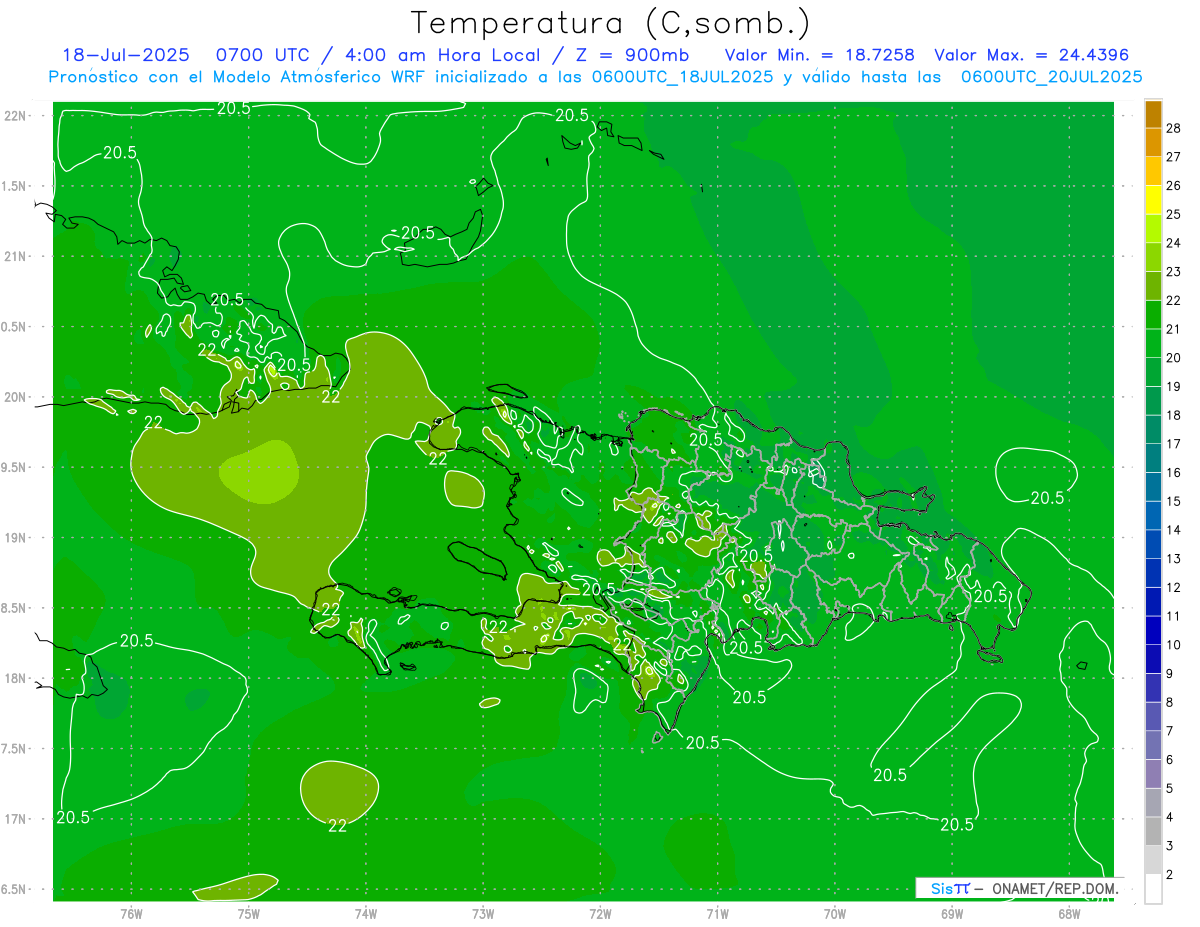Click the 68W longitude axis label
Viewport: 1200px width, 927px height.
coord(1069,913)
